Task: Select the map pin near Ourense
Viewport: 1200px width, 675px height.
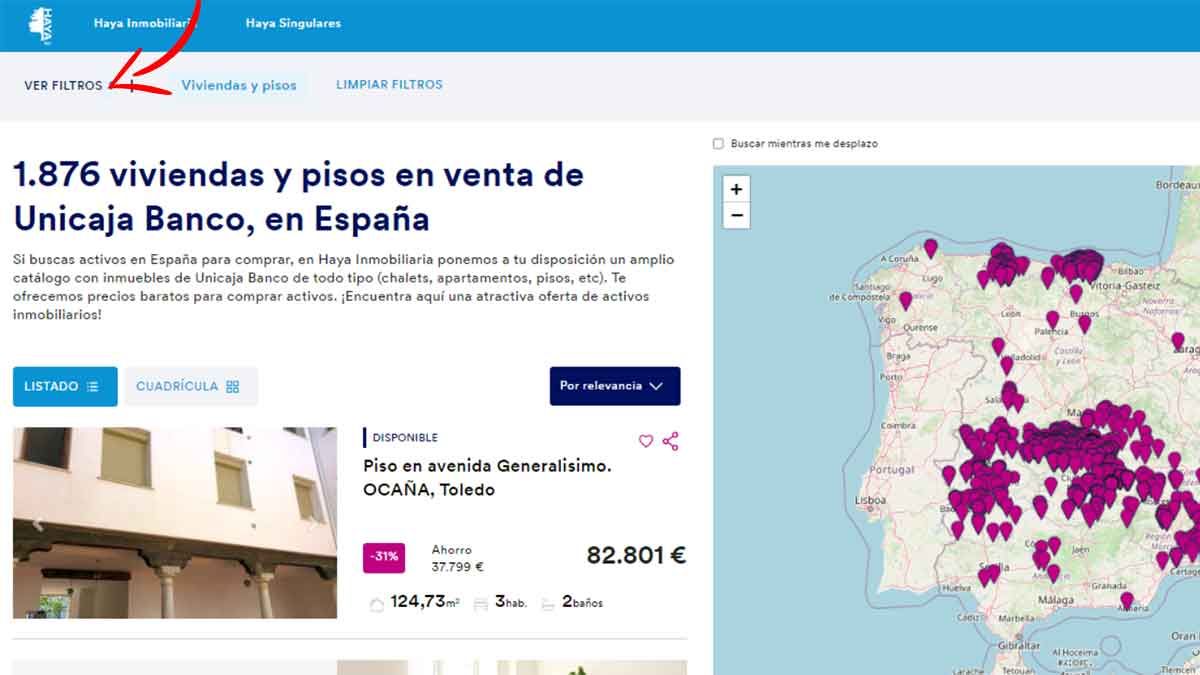Action: 905,299
